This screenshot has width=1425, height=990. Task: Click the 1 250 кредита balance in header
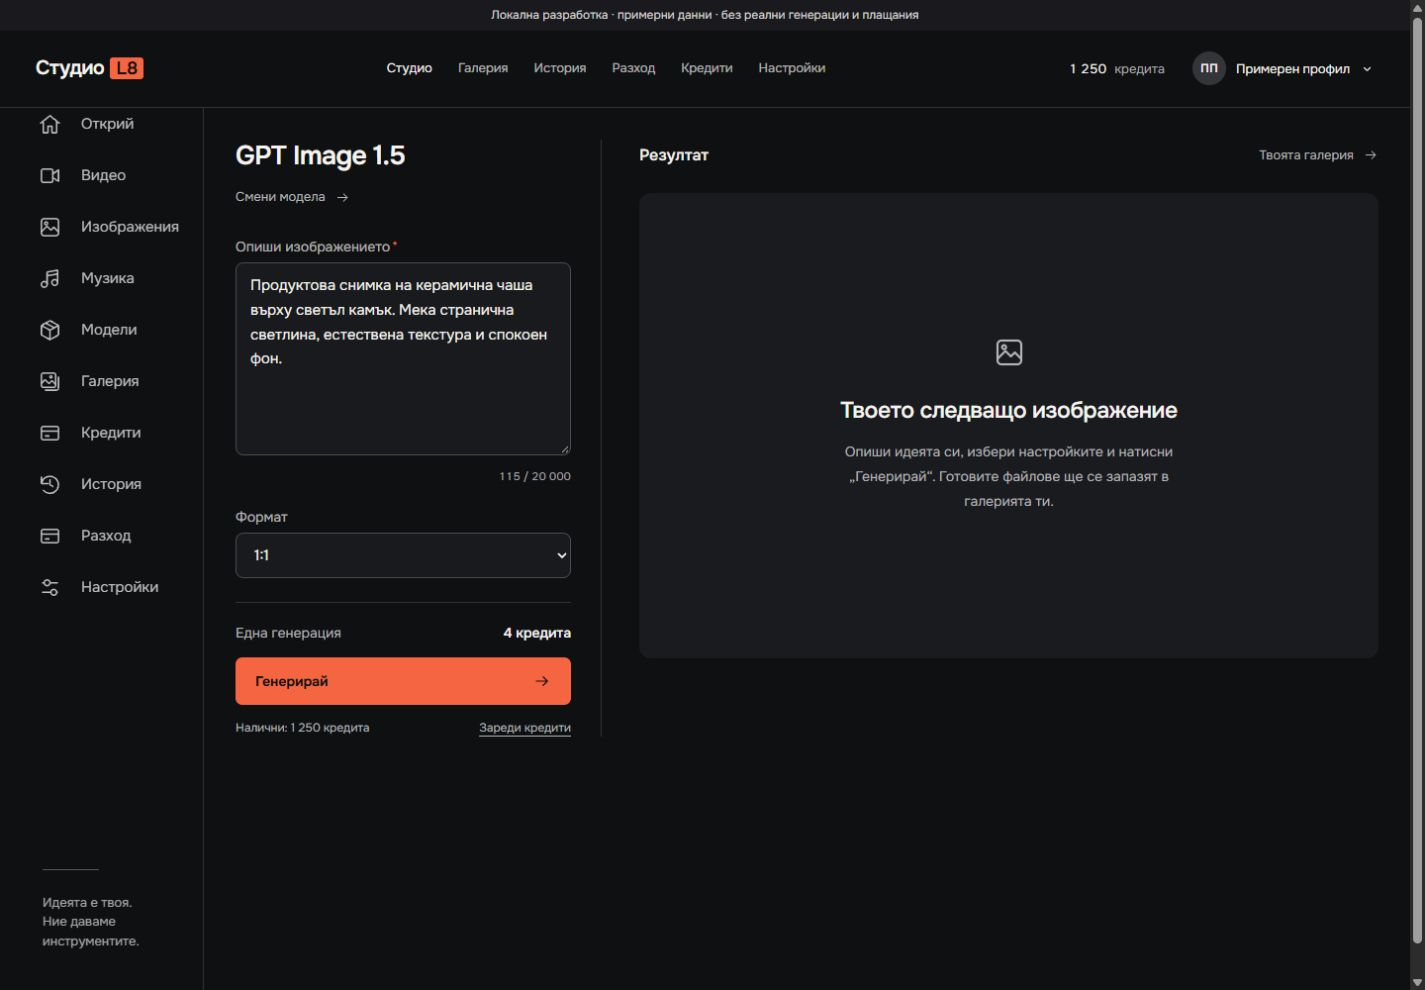[x=1117, y=69]
